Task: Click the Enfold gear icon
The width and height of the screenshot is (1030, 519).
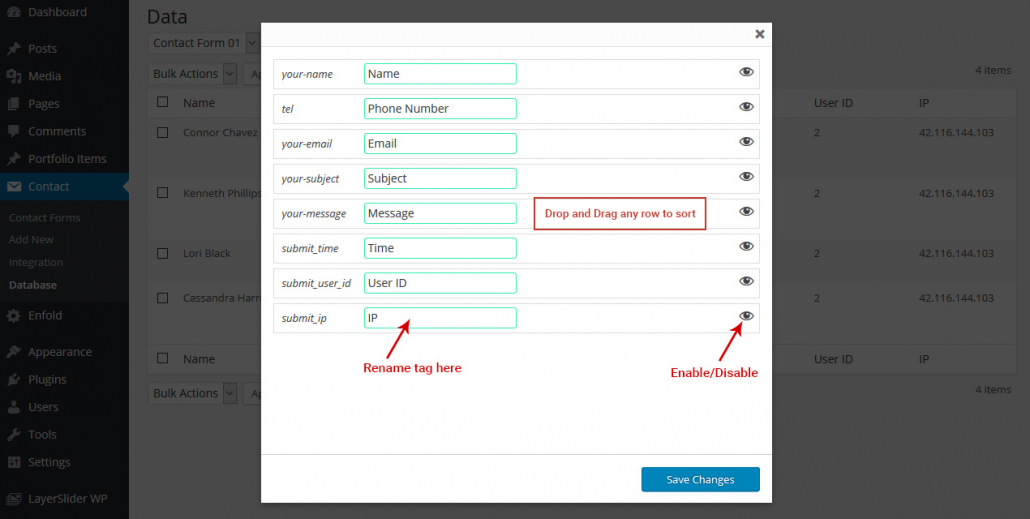Action: [x=14, y=315]
